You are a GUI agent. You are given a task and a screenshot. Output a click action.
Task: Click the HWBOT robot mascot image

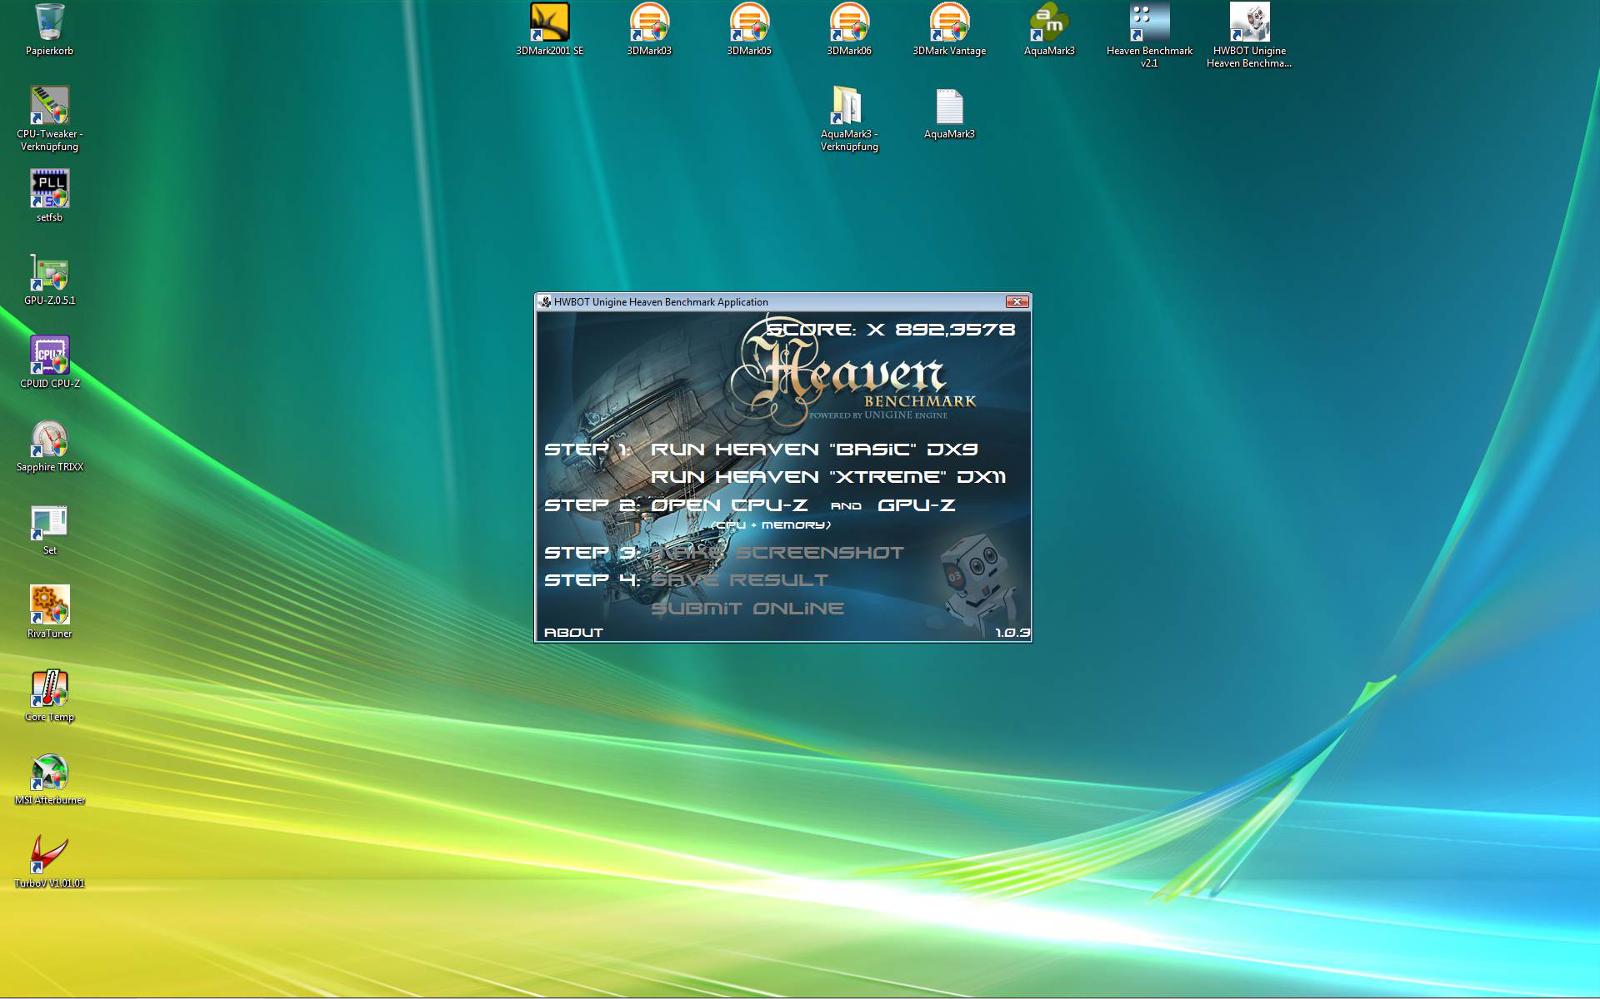(979, 583)
